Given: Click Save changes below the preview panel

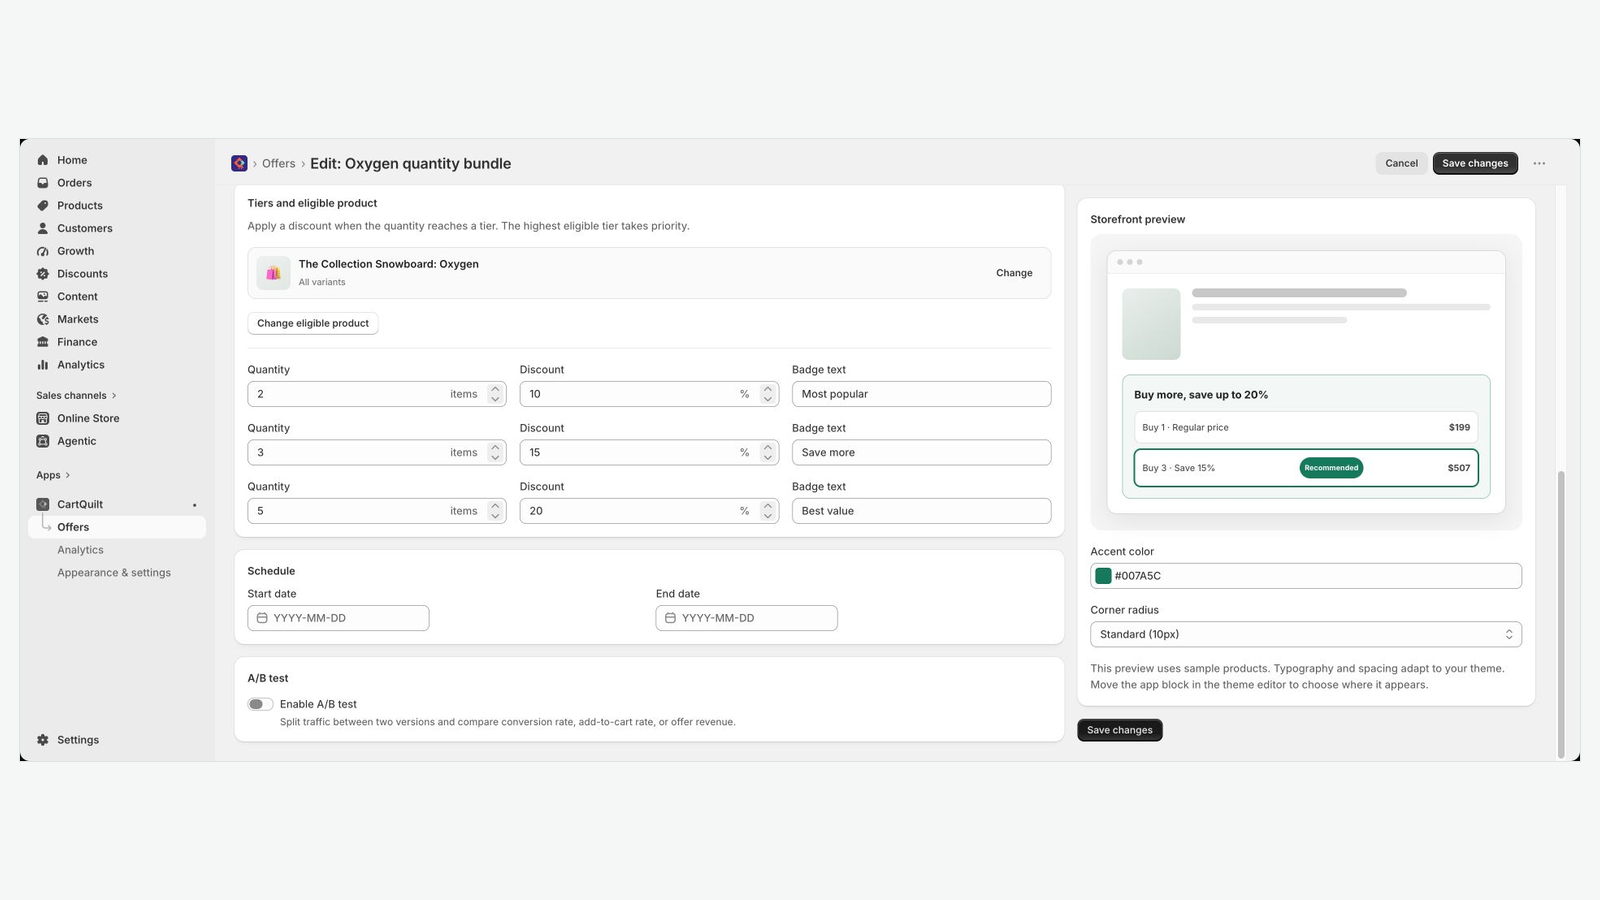Looking at the screenshot, I should 1120,730.
